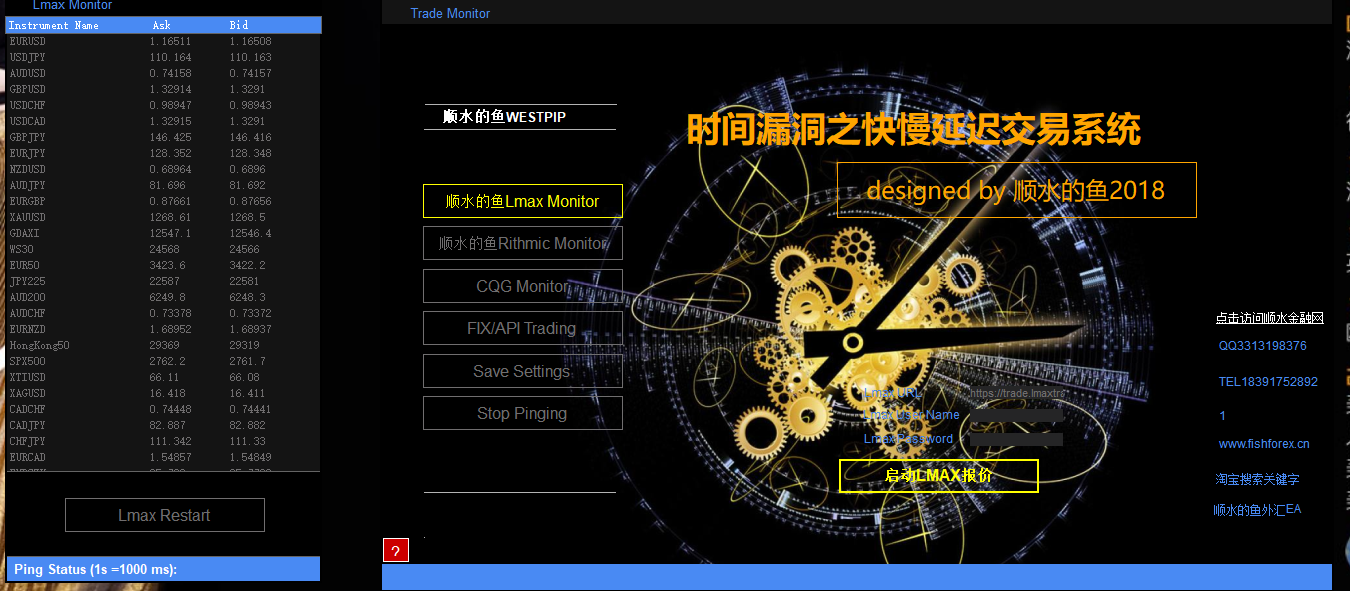The image size is (1350, 591).
Task: Select the EUR50 instrument row
Action: coord(163,265)
